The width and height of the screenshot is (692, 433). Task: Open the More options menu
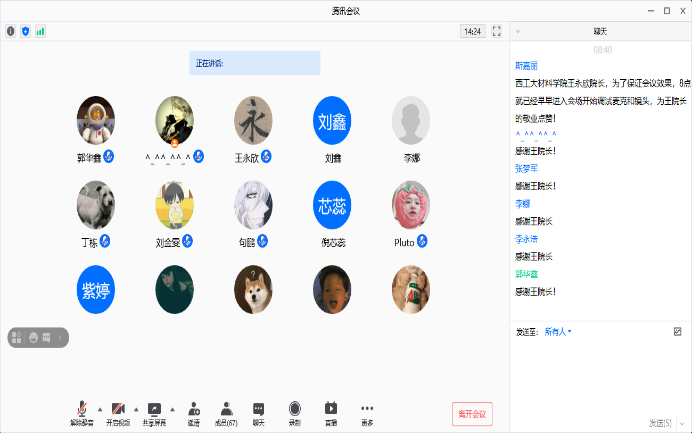[367, 411]
